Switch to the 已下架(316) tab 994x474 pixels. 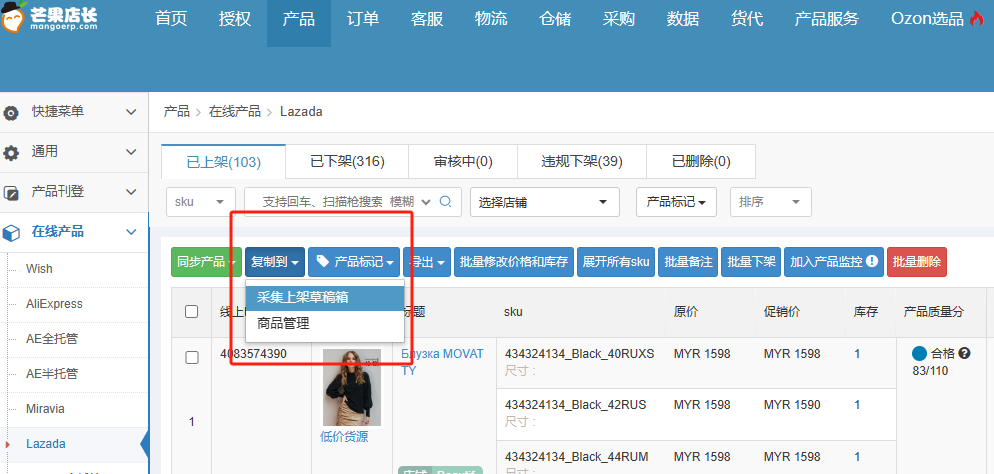click(x=347, y=162)
